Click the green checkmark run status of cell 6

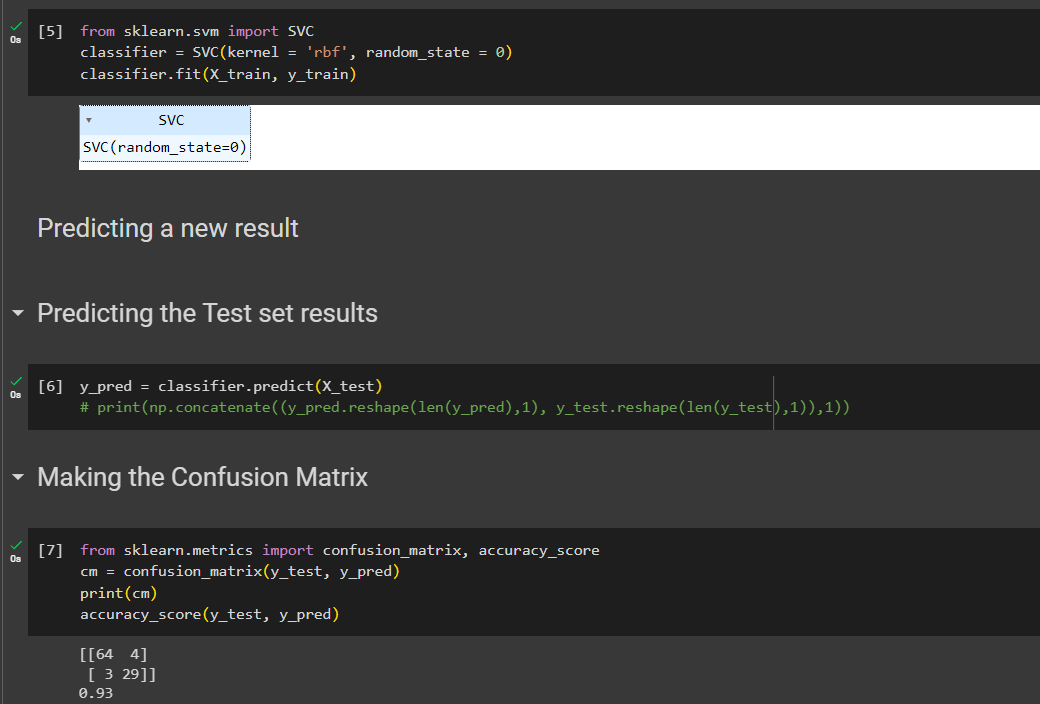[16, 381]
